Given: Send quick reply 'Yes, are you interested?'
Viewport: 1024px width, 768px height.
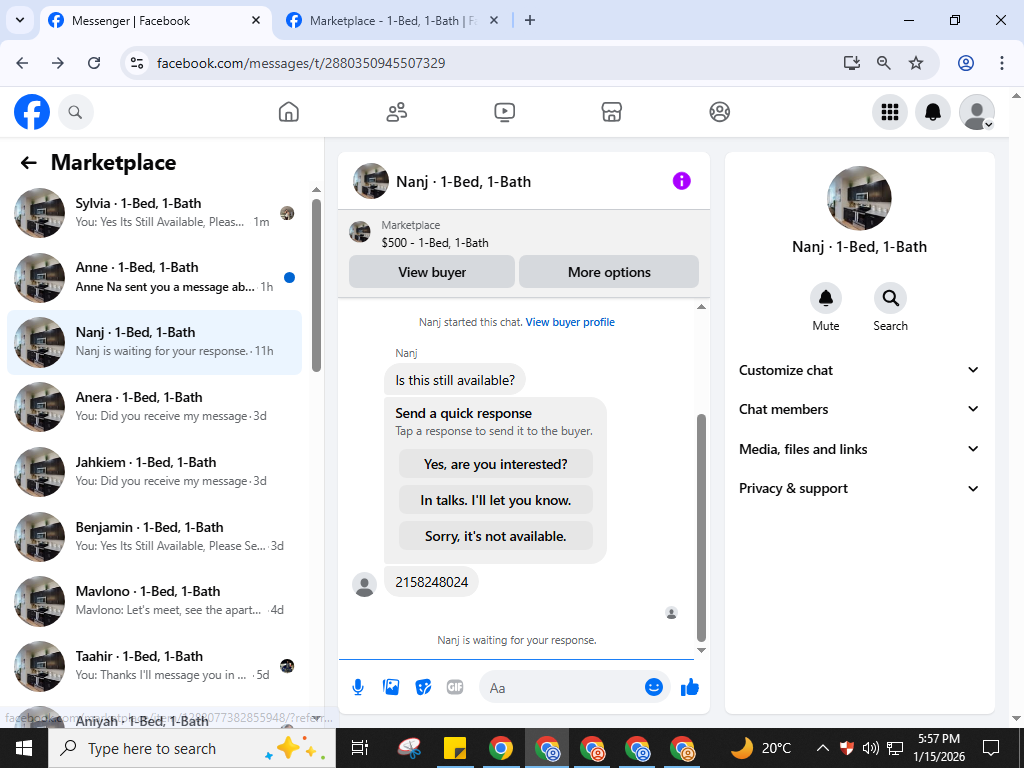Looking at the screenshot, I should click(496, 464).
